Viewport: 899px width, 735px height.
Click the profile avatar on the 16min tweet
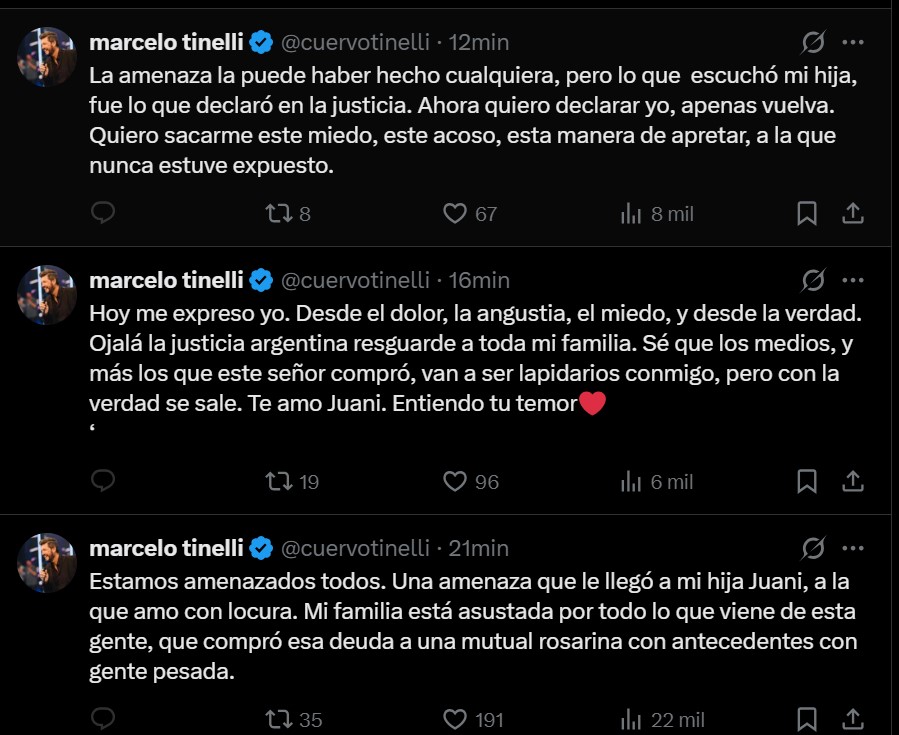click(47, 295)
